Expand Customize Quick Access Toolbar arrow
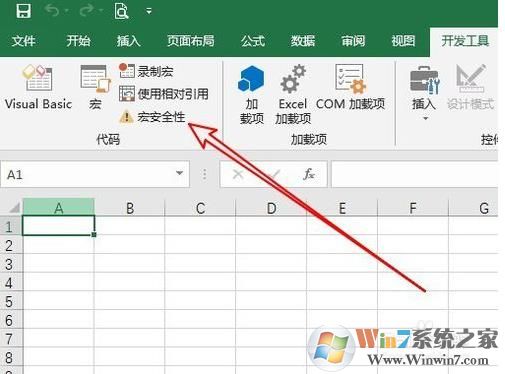The height and width of the screenshot is (374, 505). (149, 11)
